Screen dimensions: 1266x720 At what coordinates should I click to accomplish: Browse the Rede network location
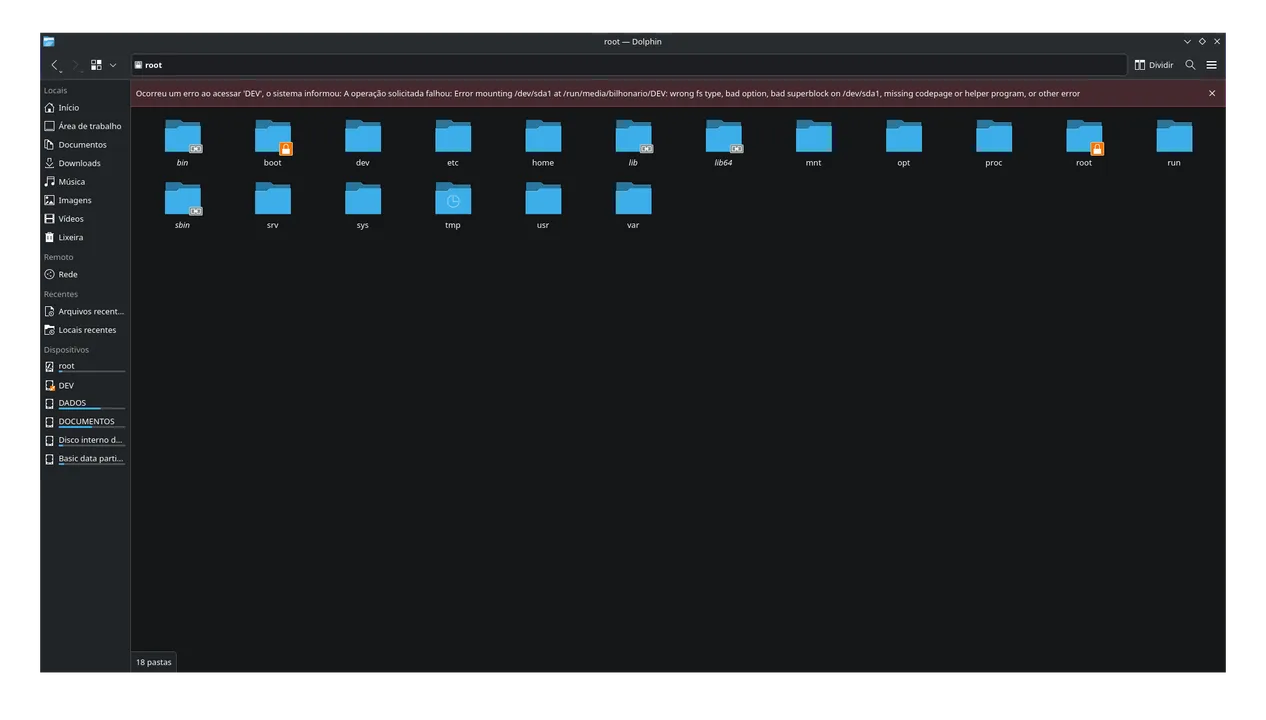[85, 274]
